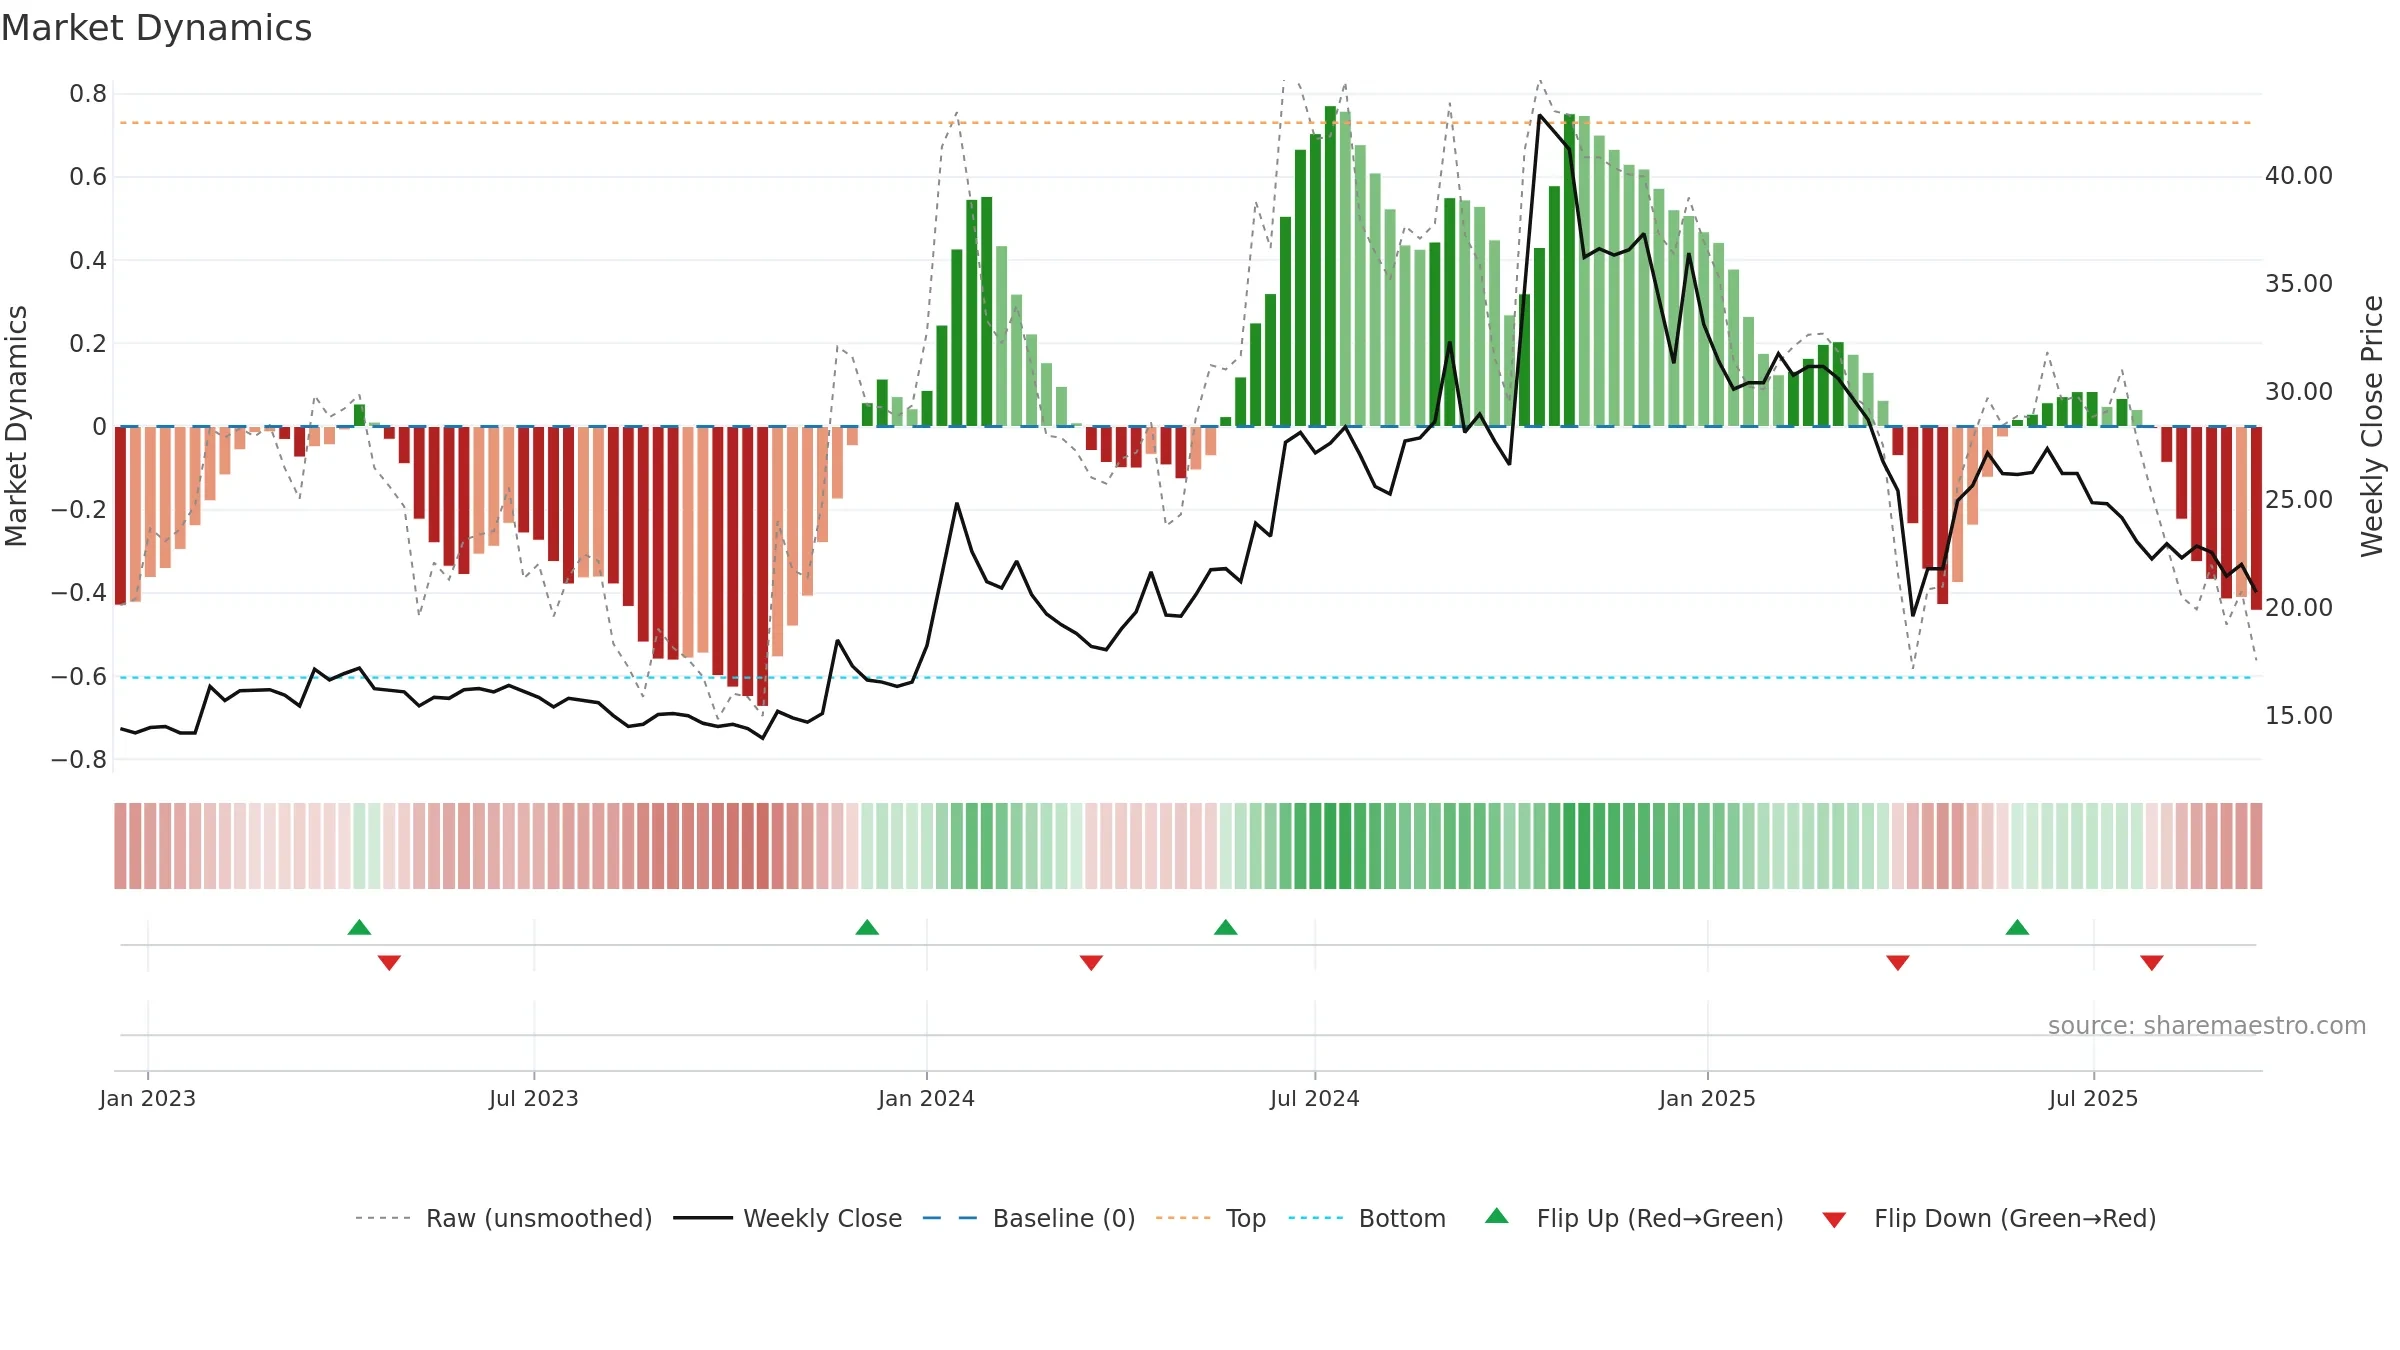
Task: Click the Jul 2024 axis label
Action: [x=1315, y=1098]
